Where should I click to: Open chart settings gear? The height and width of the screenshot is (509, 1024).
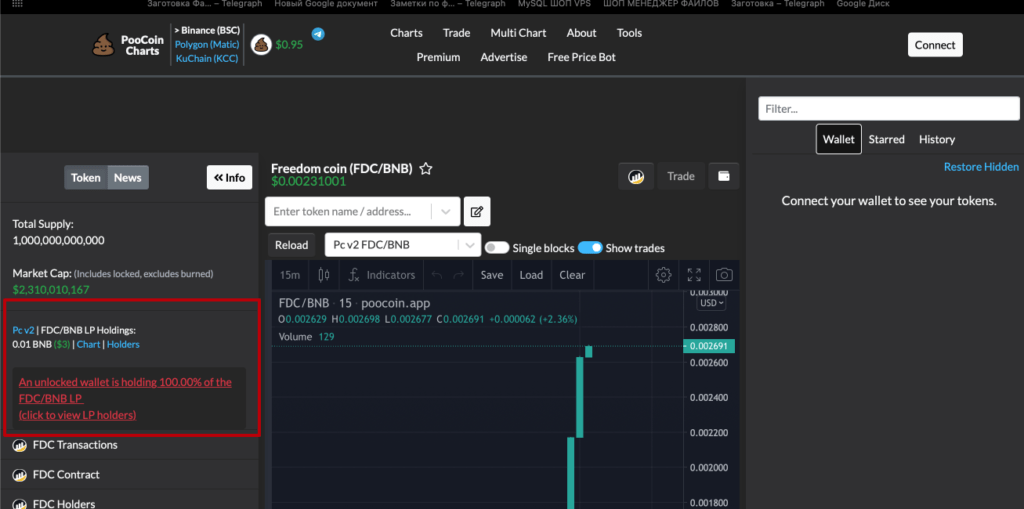[x=664, y=275]
